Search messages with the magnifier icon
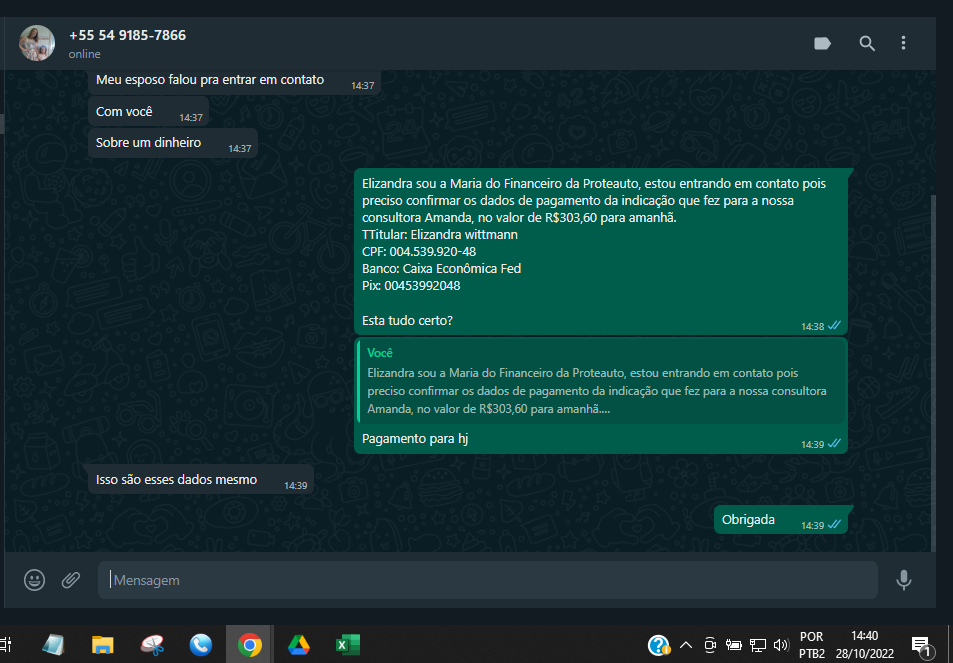The image size is (953, 663). coord(867,43)
